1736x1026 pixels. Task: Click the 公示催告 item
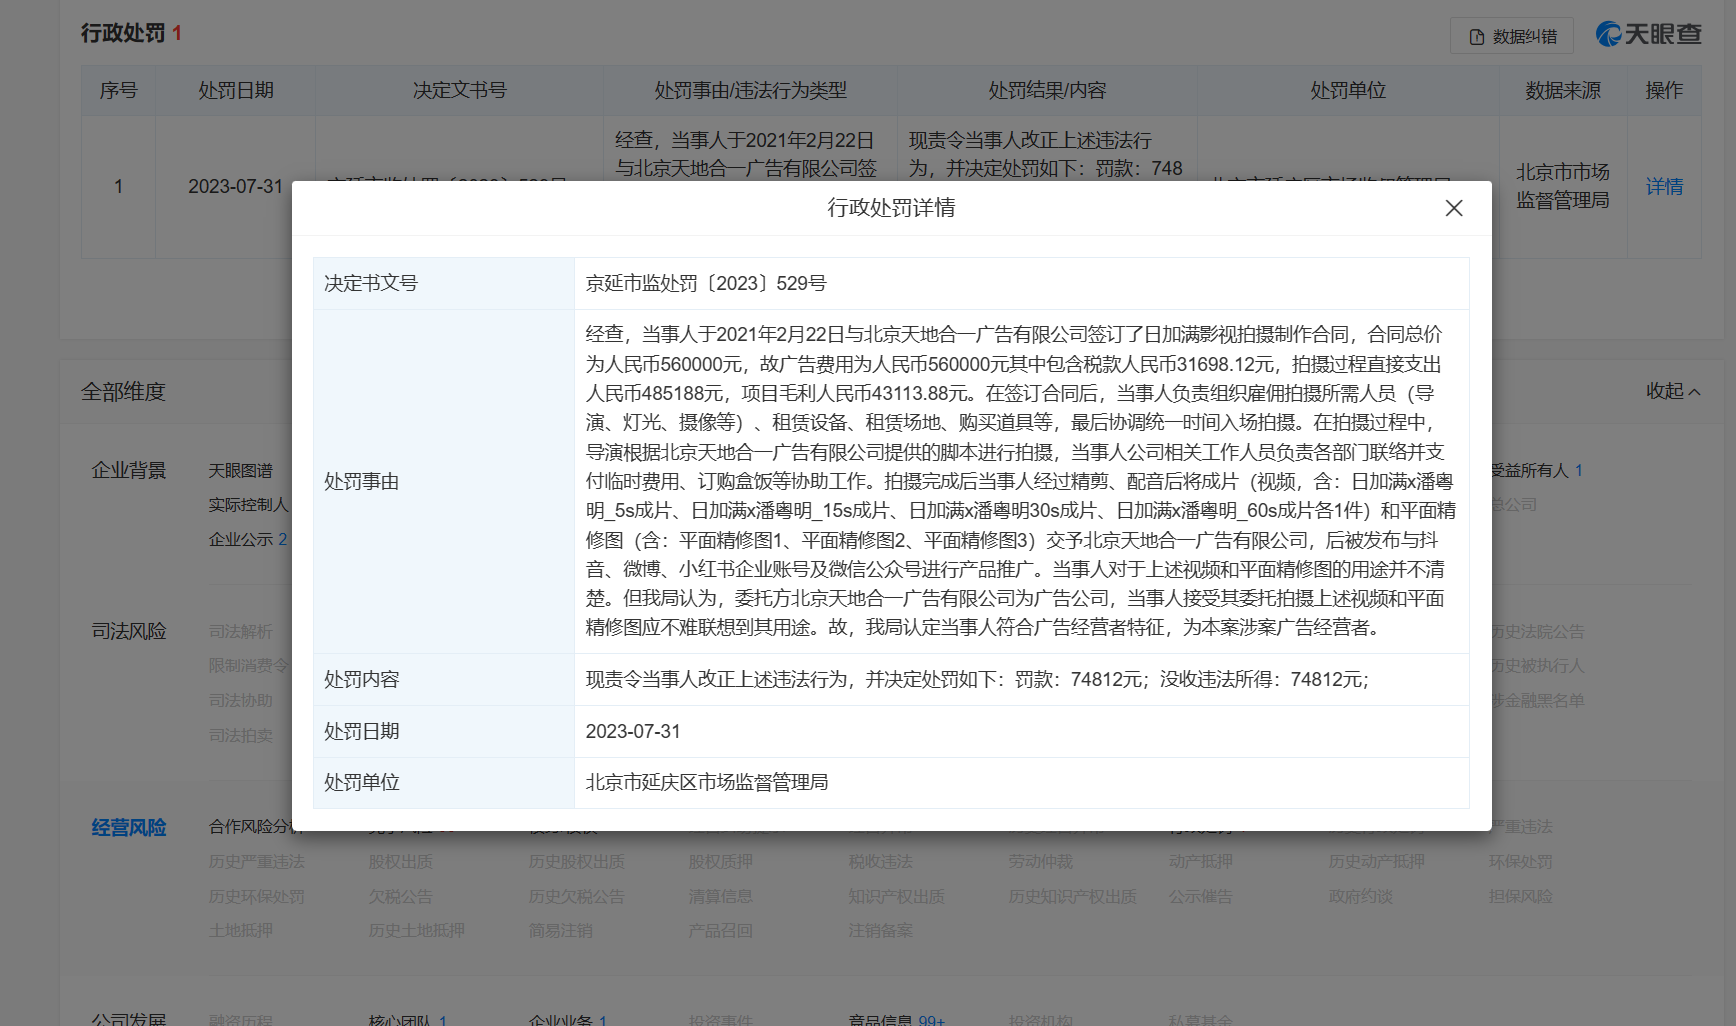[x=1201, y=896]
